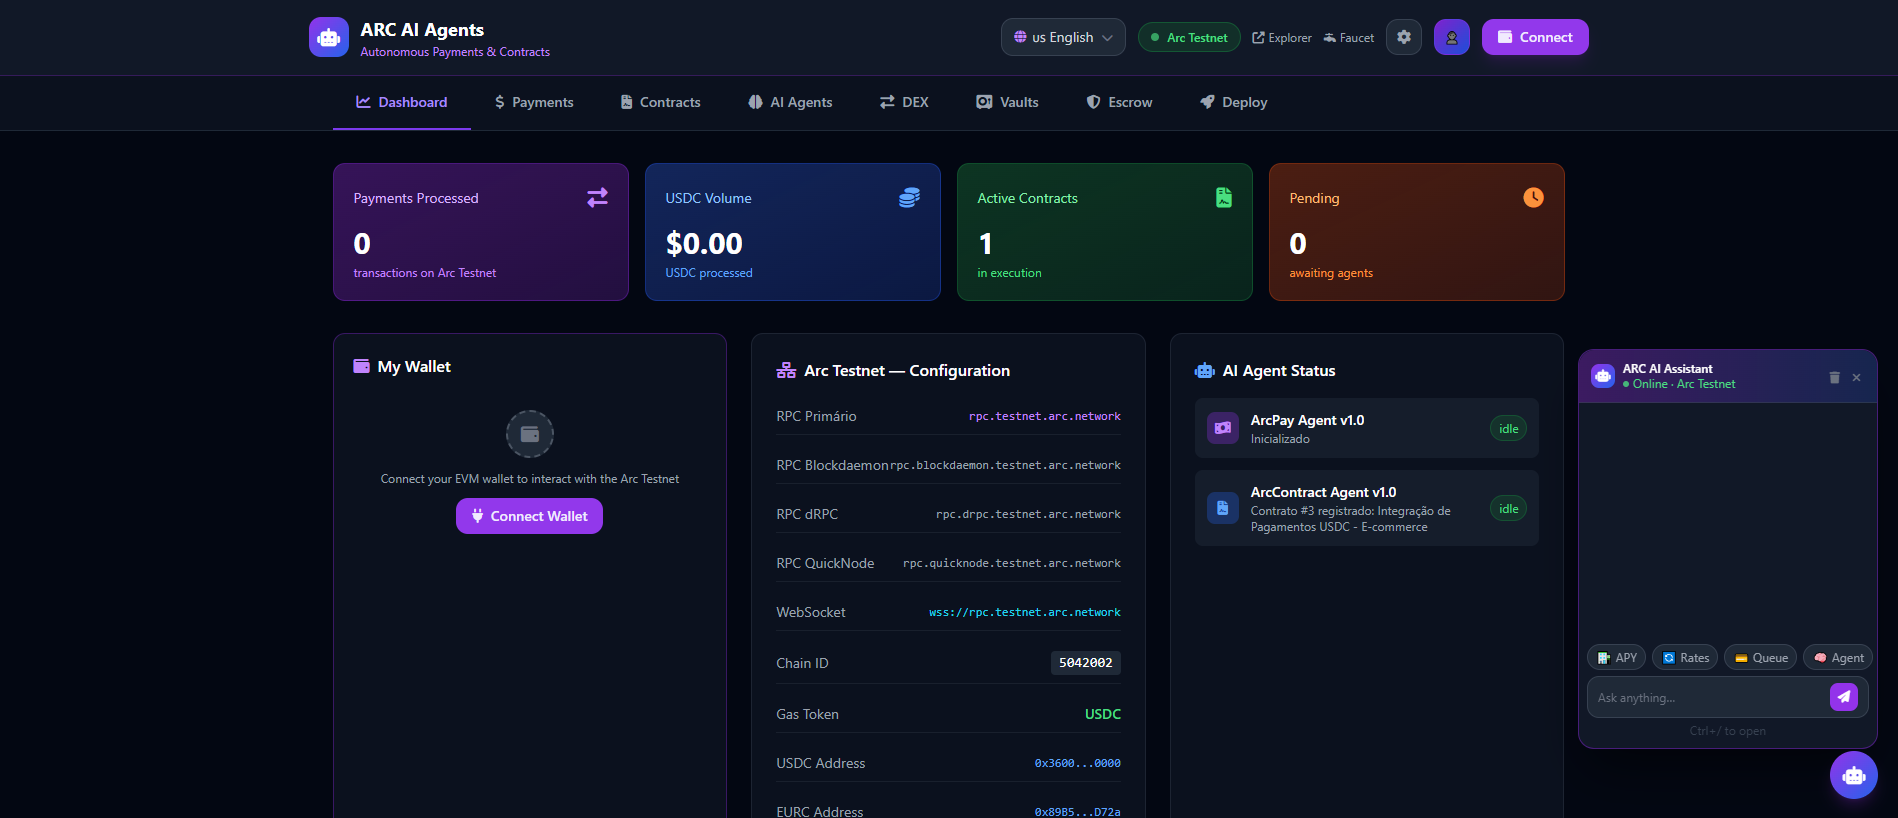Toggle the floating chatbot bubble button
Screen dimensions: 1898x818
click(1853, 775)
